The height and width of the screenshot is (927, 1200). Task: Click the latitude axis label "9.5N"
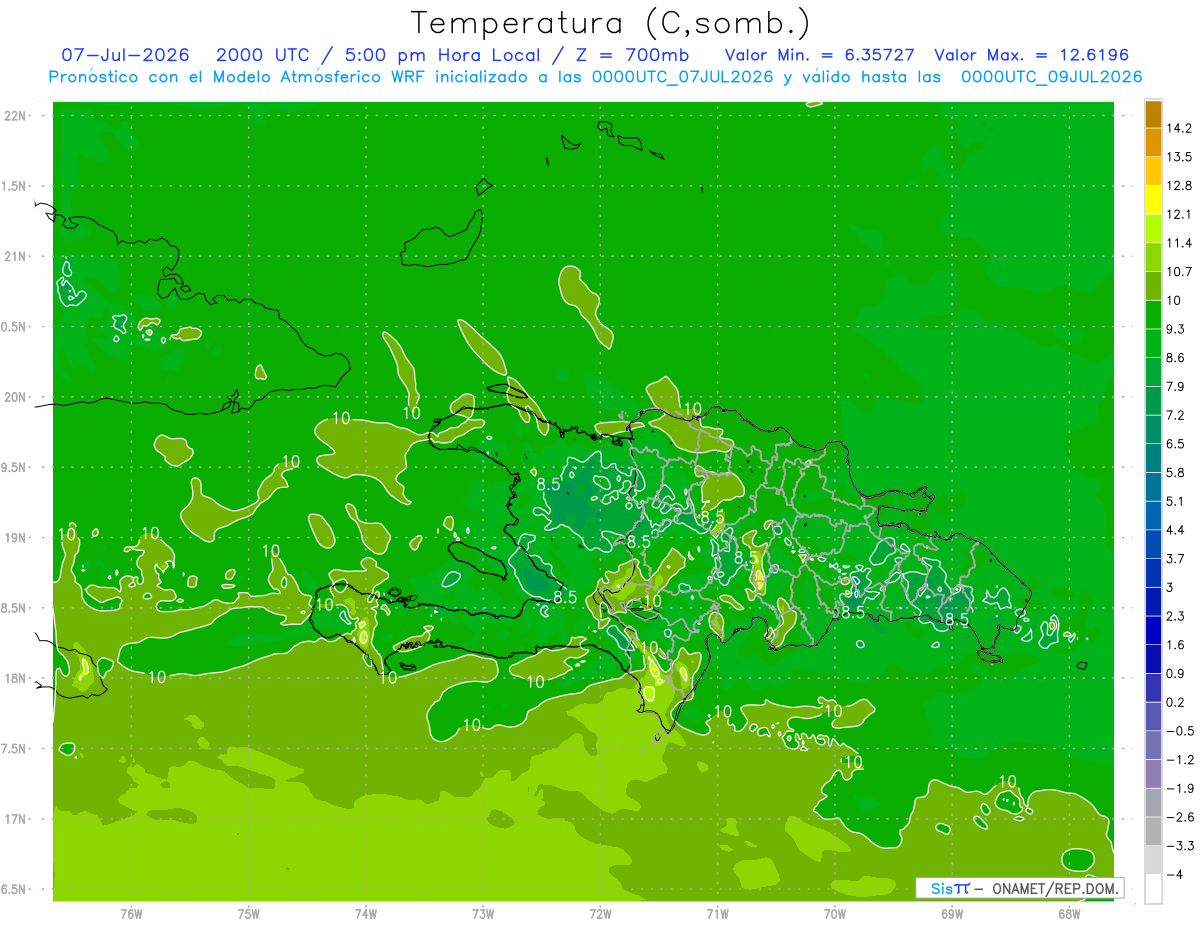(x=15, y=467)
